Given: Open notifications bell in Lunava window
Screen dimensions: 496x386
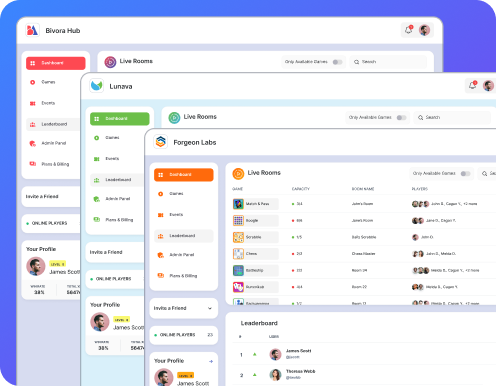Looking at the screenshot, I should point(473,85).
